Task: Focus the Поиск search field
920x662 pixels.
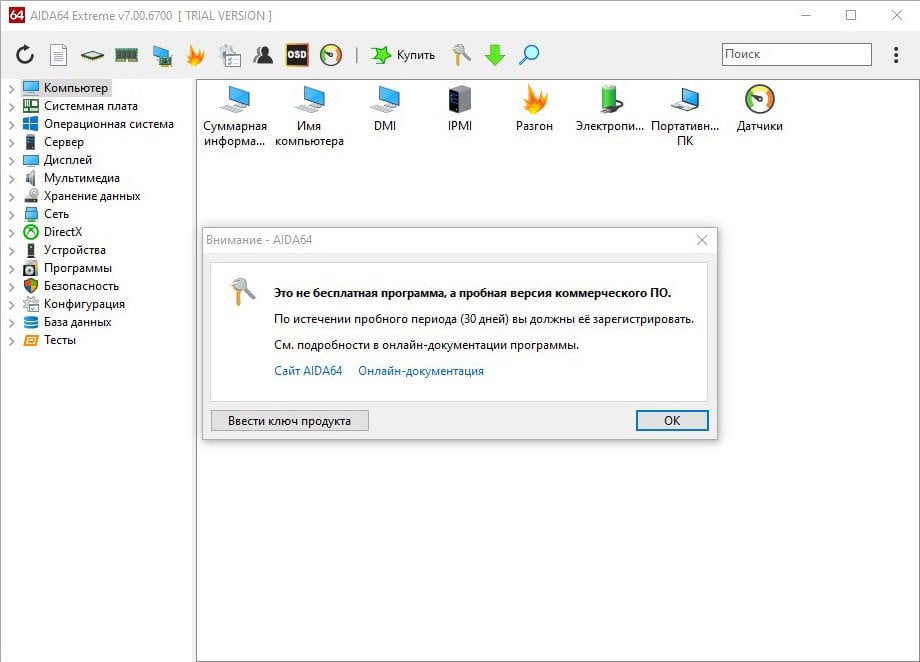Action: click(x=796, y=54)
